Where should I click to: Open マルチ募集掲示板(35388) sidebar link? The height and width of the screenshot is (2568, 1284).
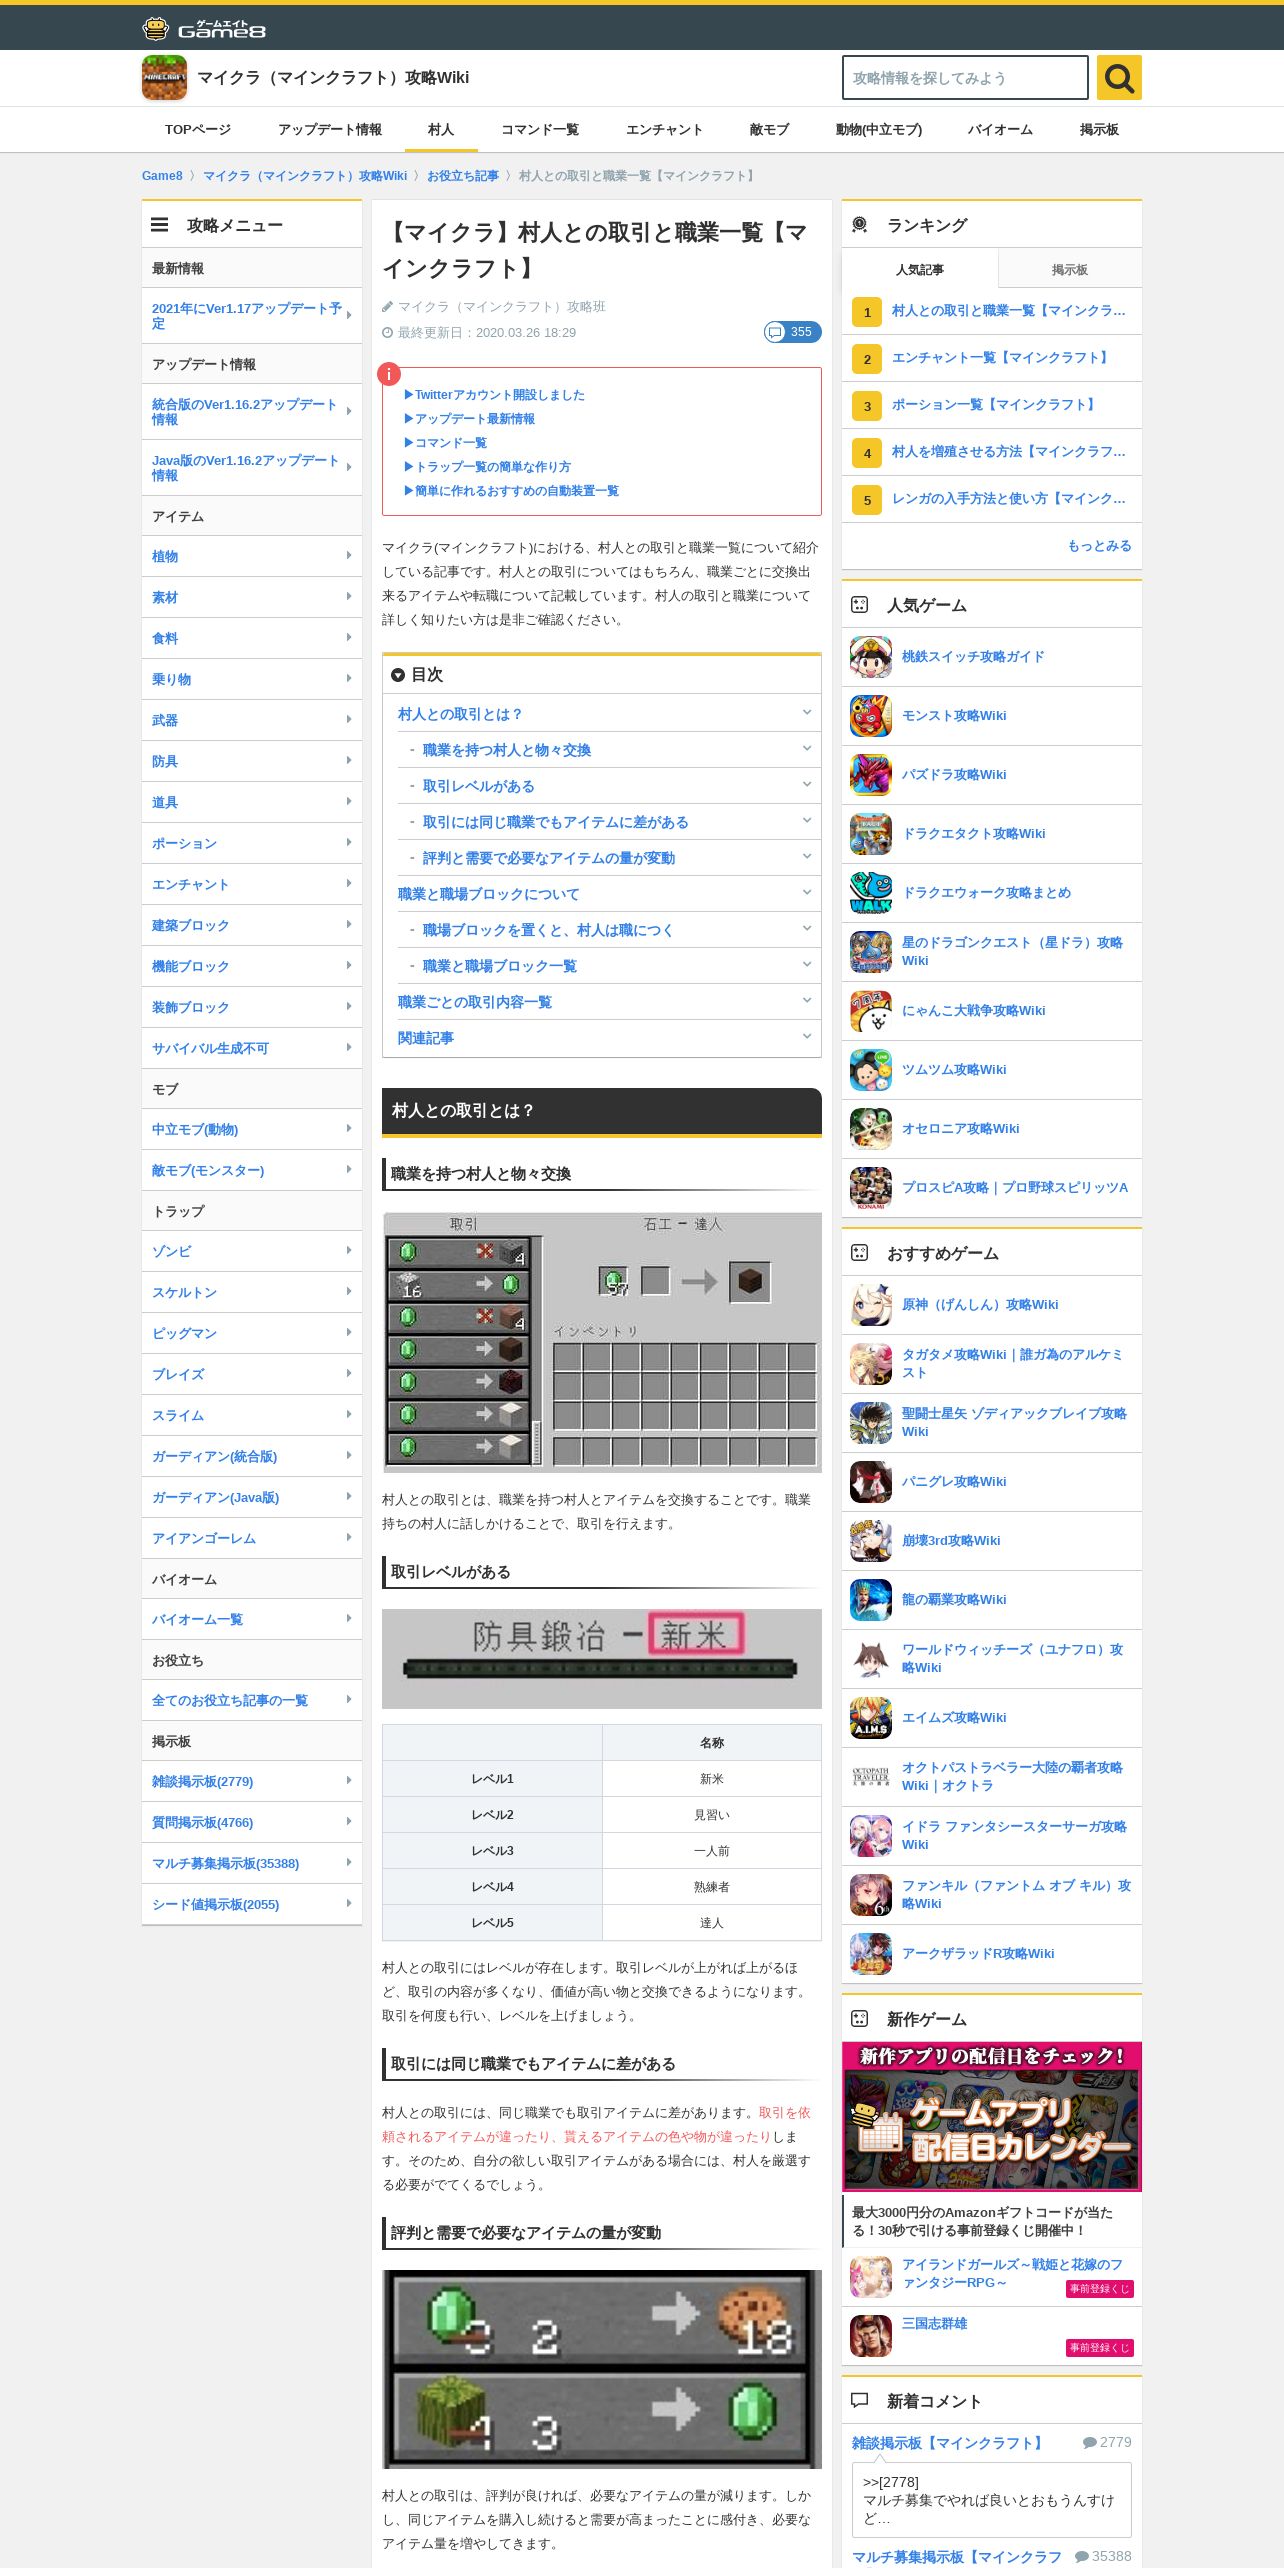click(x=226, y=1863)
